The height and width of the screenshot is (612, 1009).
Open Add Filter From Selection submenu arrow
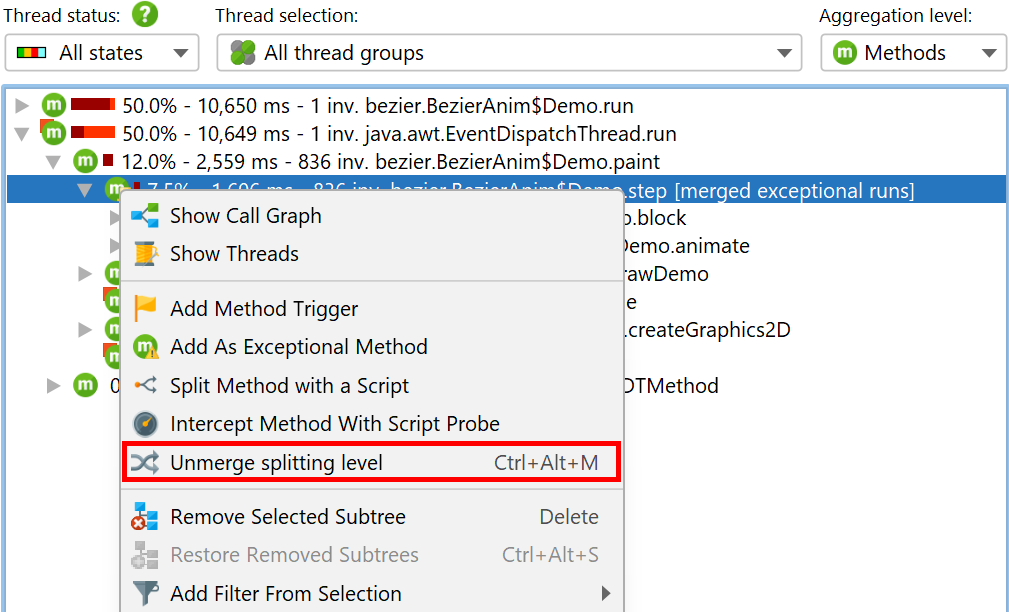click(606, 593)
